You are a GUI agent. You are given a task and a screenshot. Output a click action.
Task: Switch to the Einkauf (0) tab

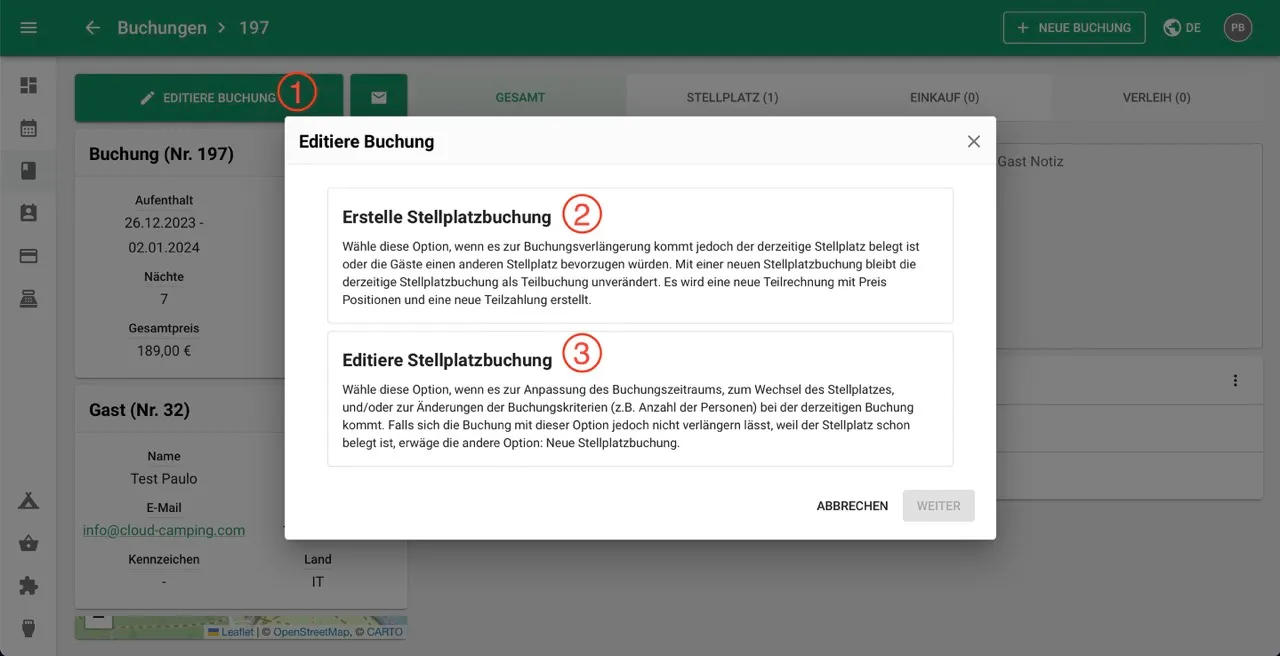[944, 98]
